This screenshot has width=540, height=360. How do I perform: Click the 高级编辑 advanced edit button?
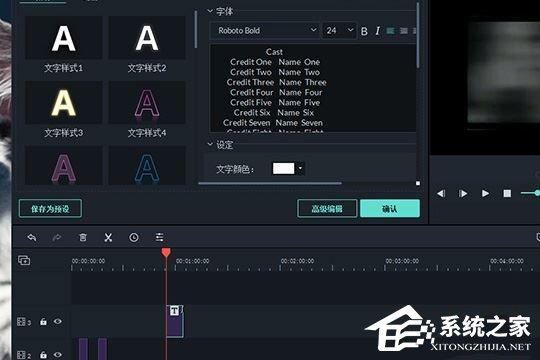point(327,208)
